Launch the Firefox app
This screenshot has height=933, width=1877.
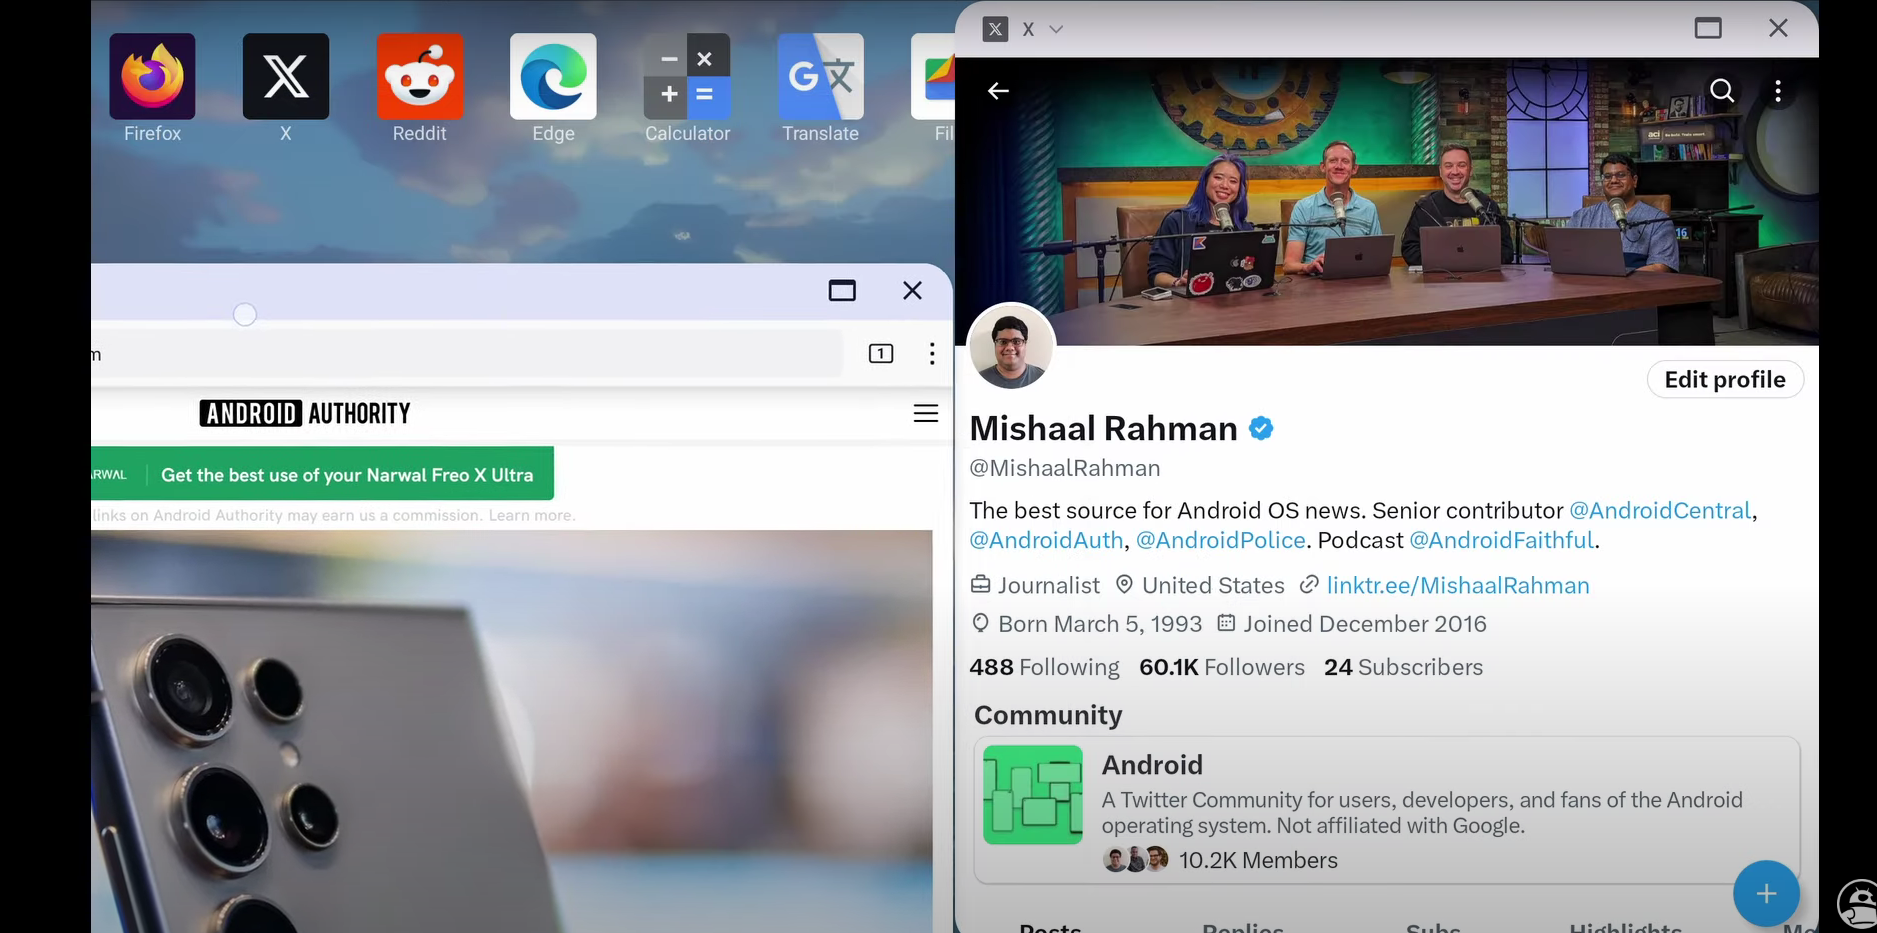pos(152,77)
